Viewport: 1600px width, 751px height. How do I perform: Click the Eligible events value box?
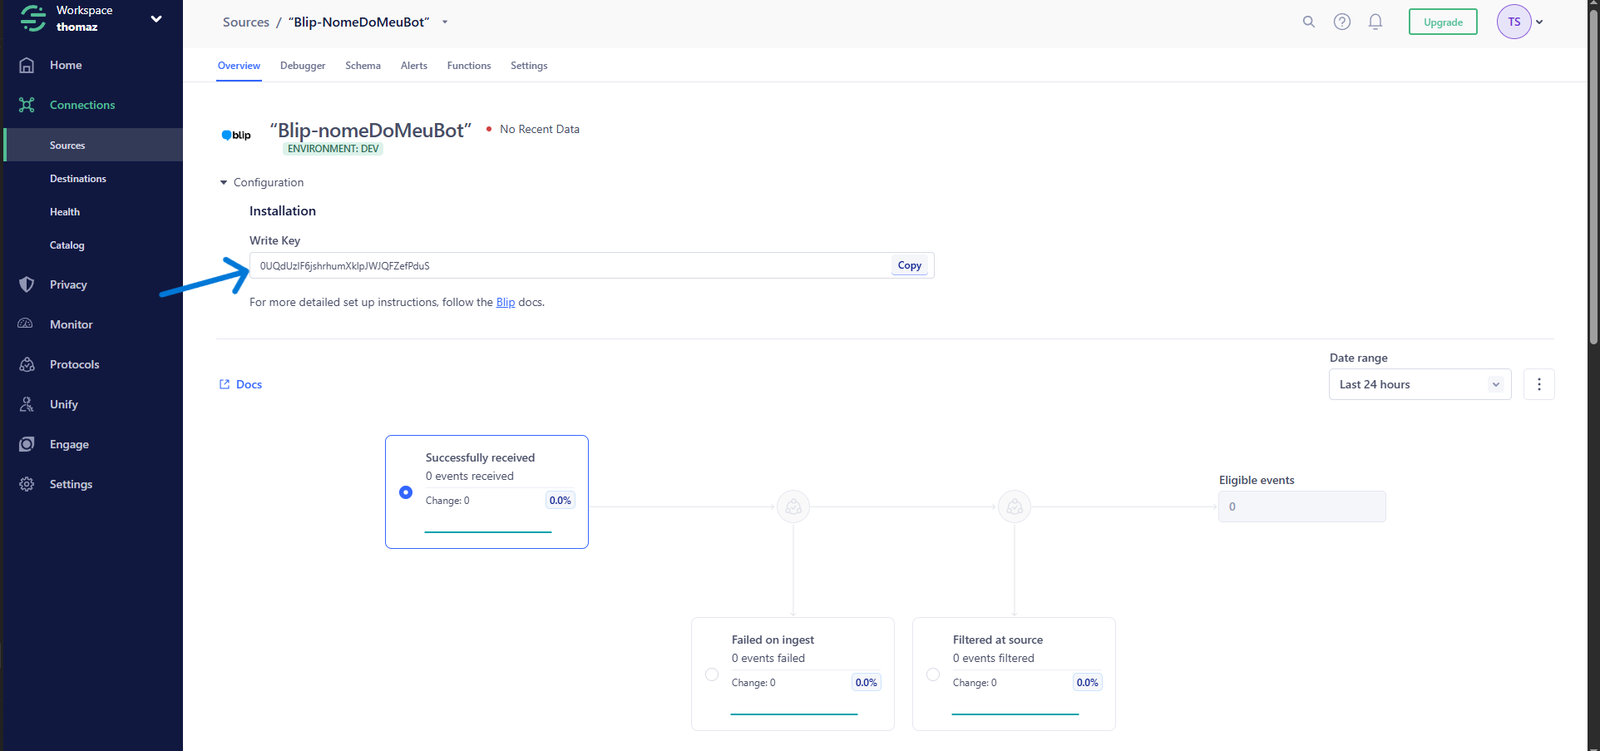(x=1302, y=506)
